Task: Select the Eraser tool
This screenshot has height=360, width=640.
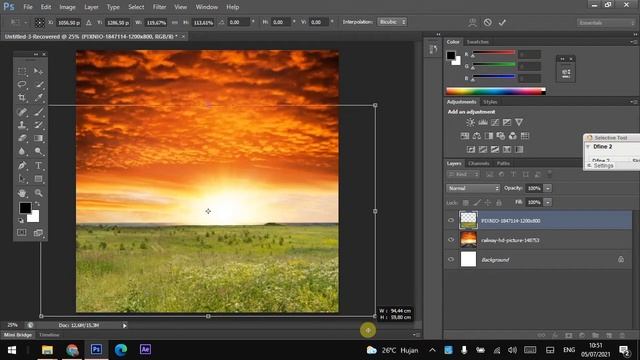Action: click(x=22, y=138)
